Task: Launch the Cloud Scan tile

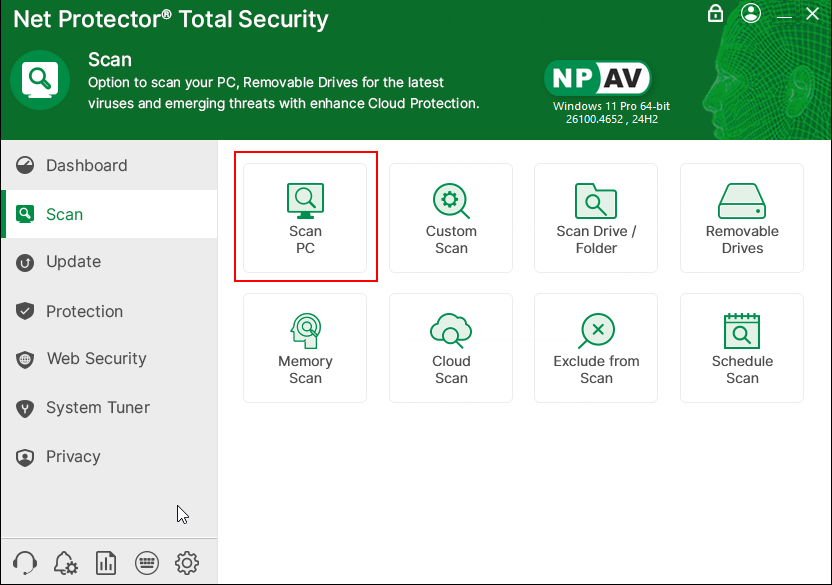Action: (451, 347)
